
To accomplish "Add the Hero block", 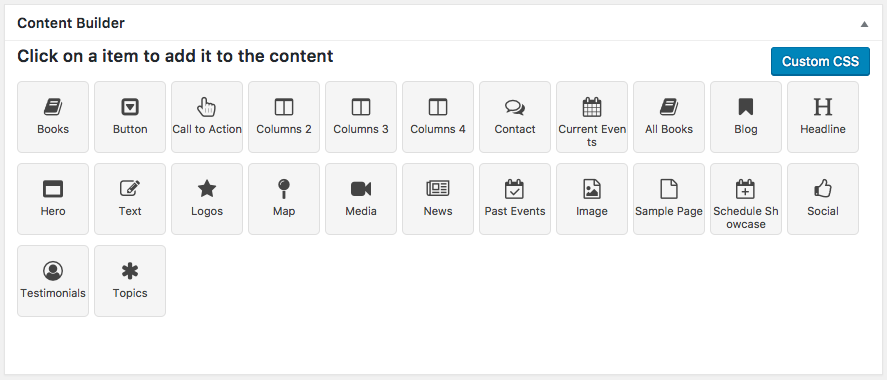I will (53, 199).
